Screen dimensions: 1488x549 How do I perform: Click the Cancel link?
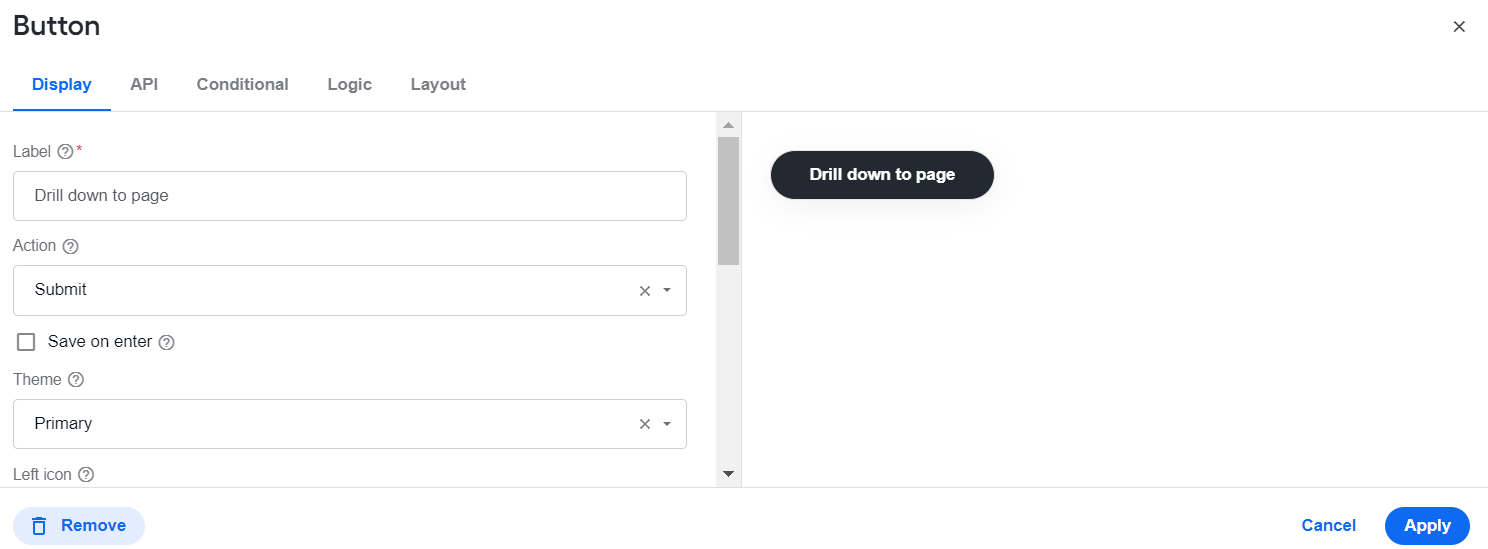pyautogui.click(x=1328, y=526)
